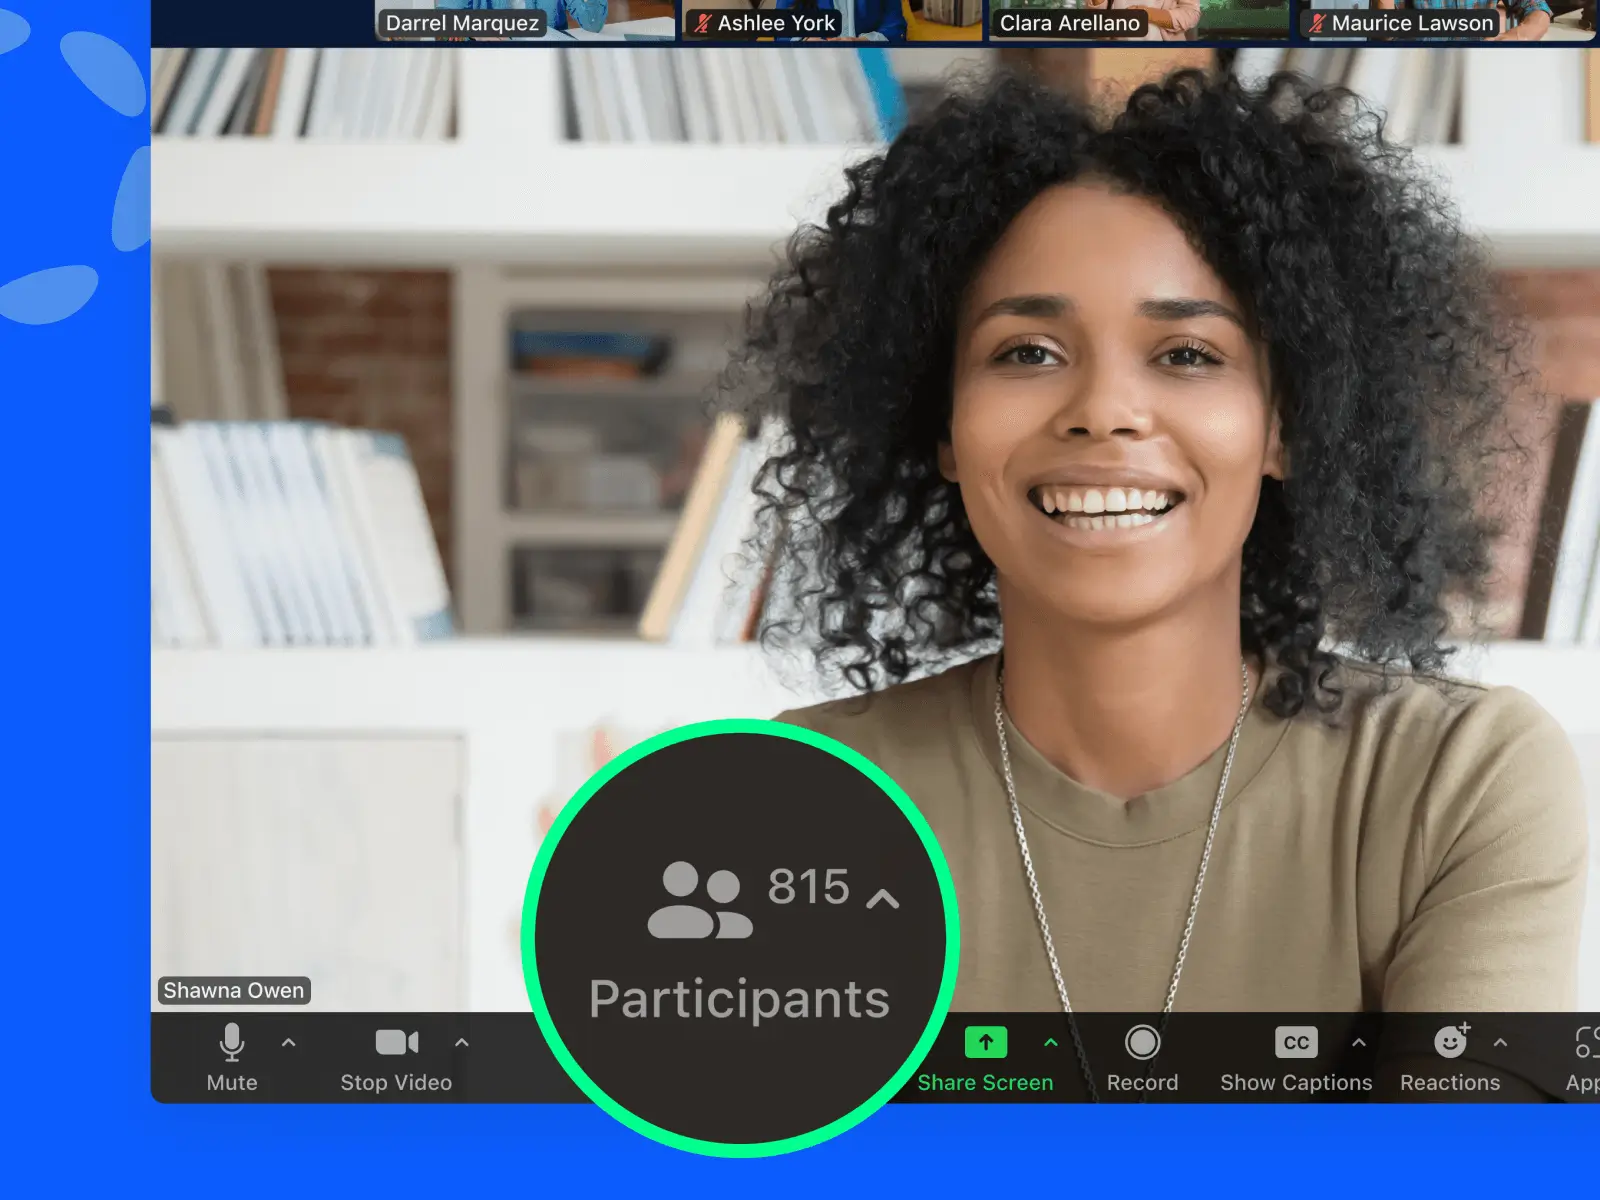Expand caption options arrow beside Show Captions
The width and height of the screenshot is (1600, 1200).
(1359, 1042)
